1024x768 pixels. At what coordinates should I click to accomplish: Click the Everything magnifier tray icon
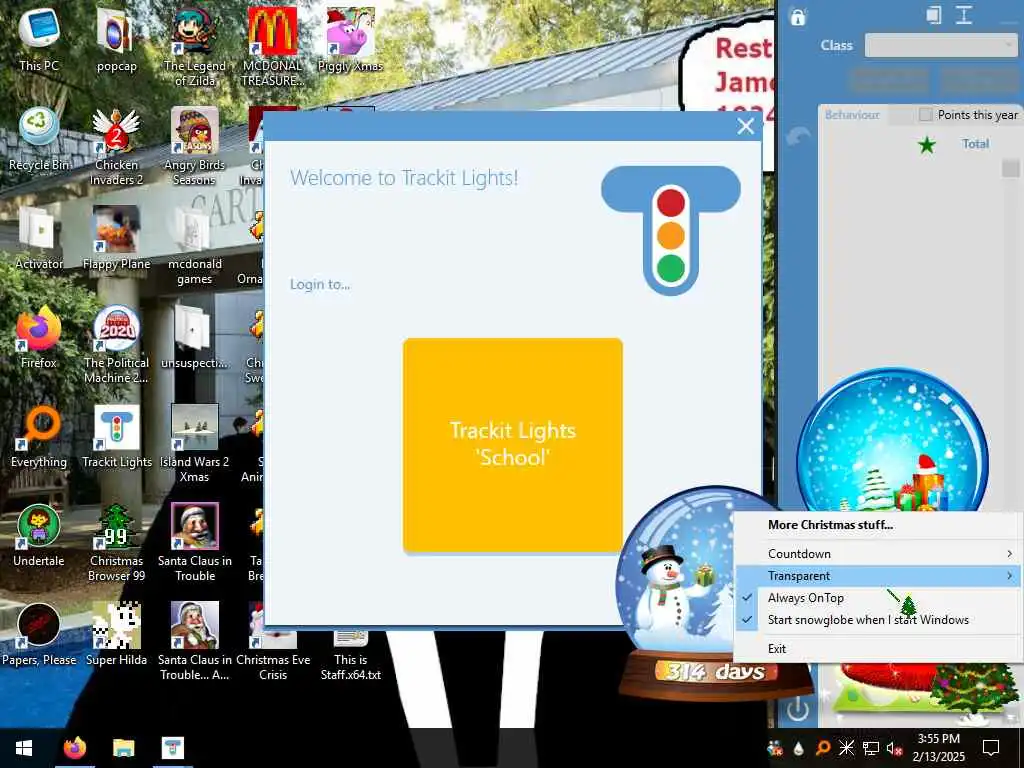point(823,748)
